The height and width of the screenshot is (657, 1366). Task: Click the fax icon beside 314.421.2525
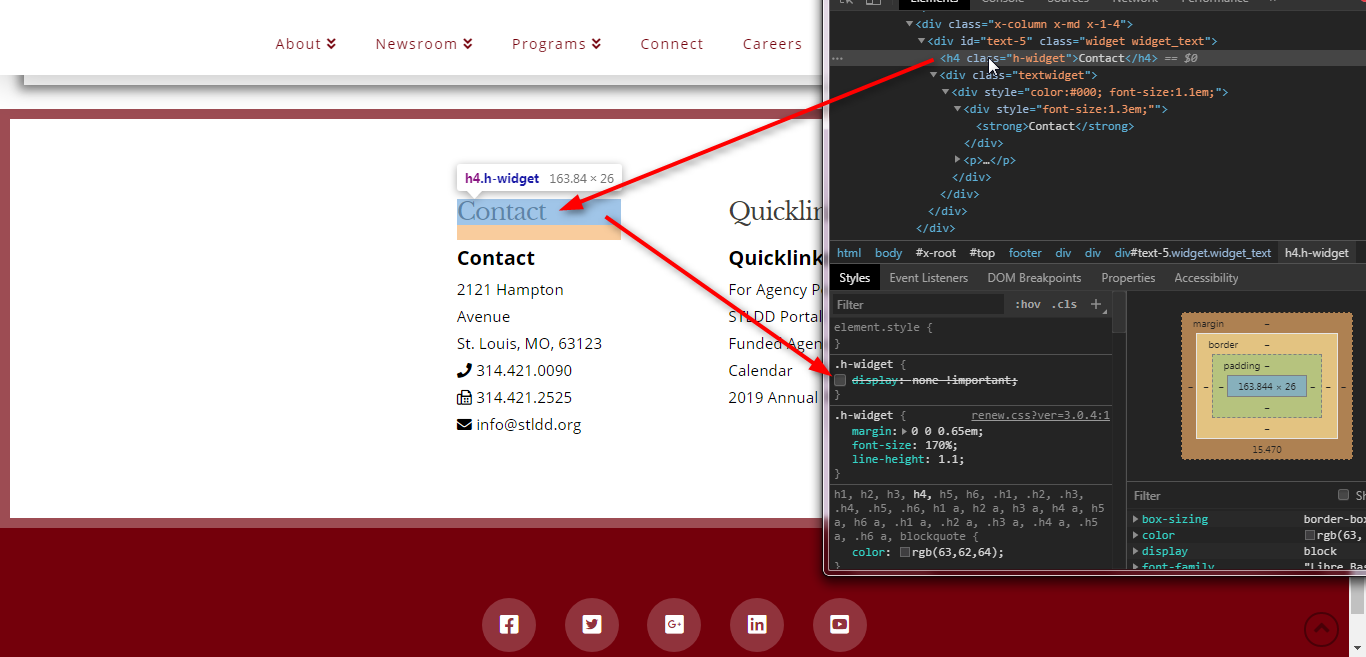(x=464, y=397)
